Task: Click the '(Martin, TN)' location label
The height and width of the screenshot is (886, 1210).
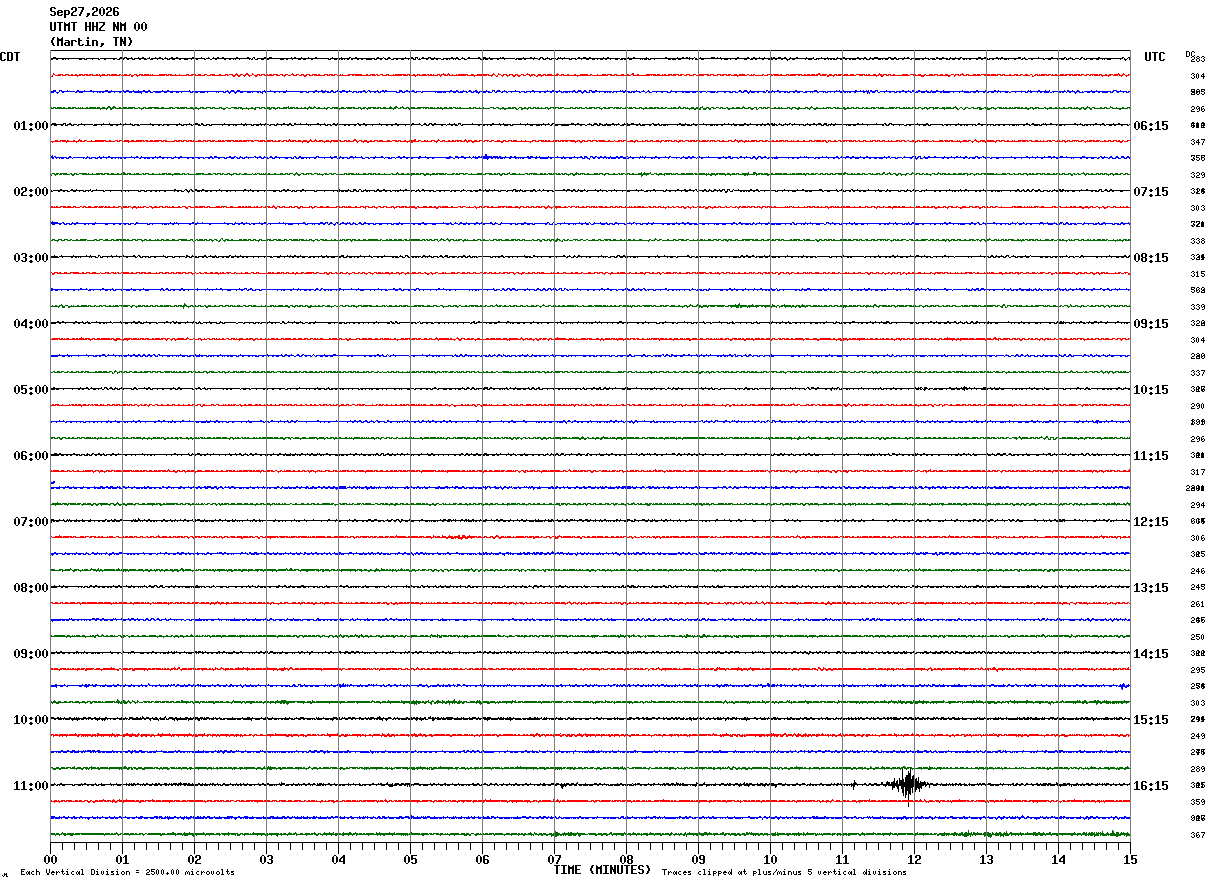Action: click(91, 42)
